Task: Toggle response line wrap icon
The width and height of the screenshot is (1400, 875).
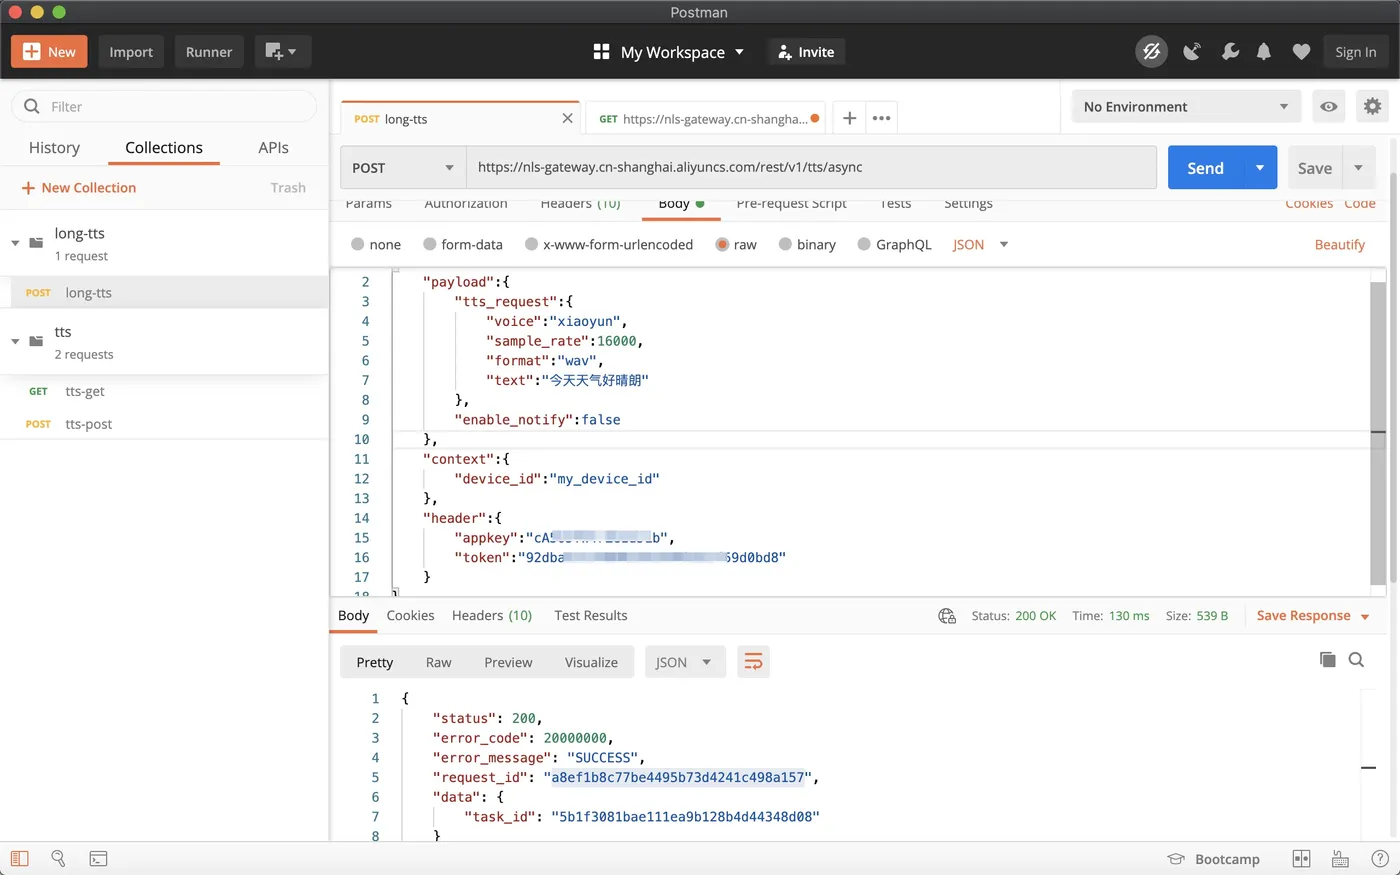Action: coord(753,662)
